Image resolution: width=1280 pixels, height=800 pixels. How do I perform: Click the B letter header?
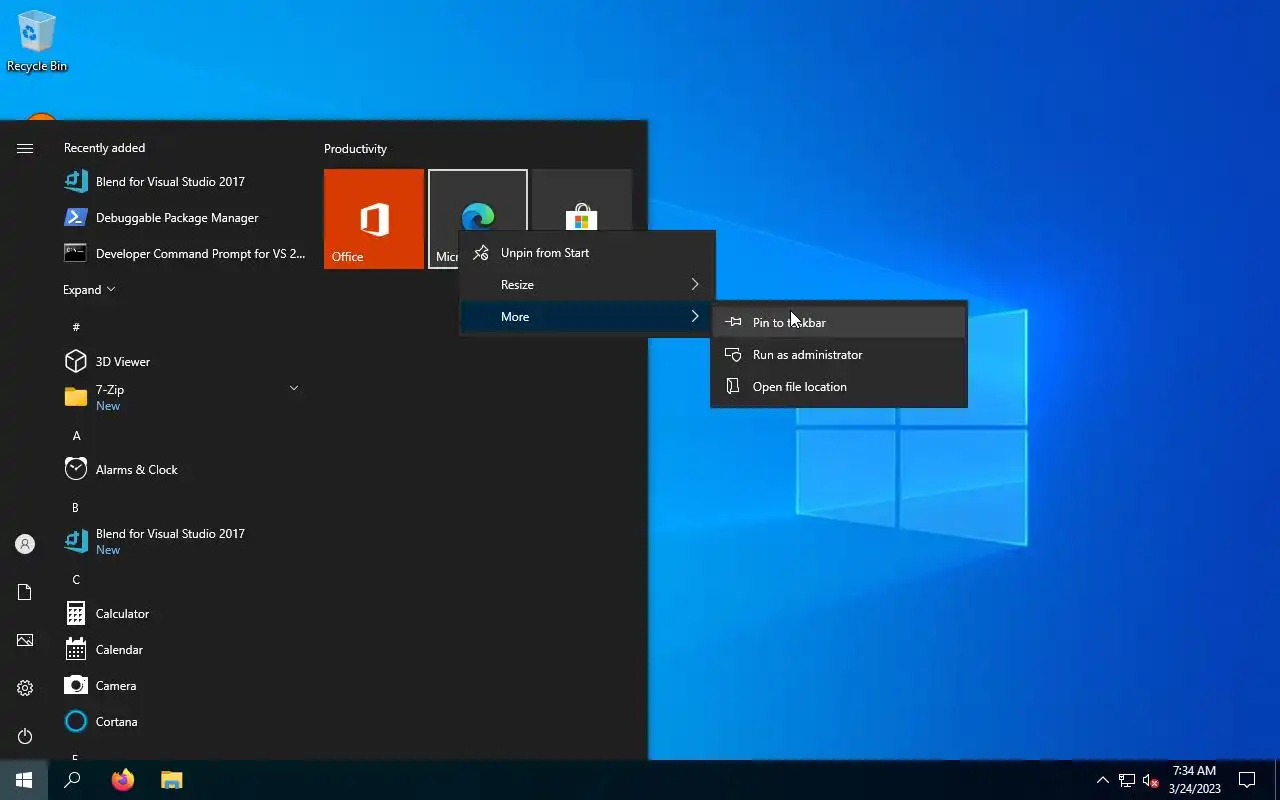[x=75, y=507]
